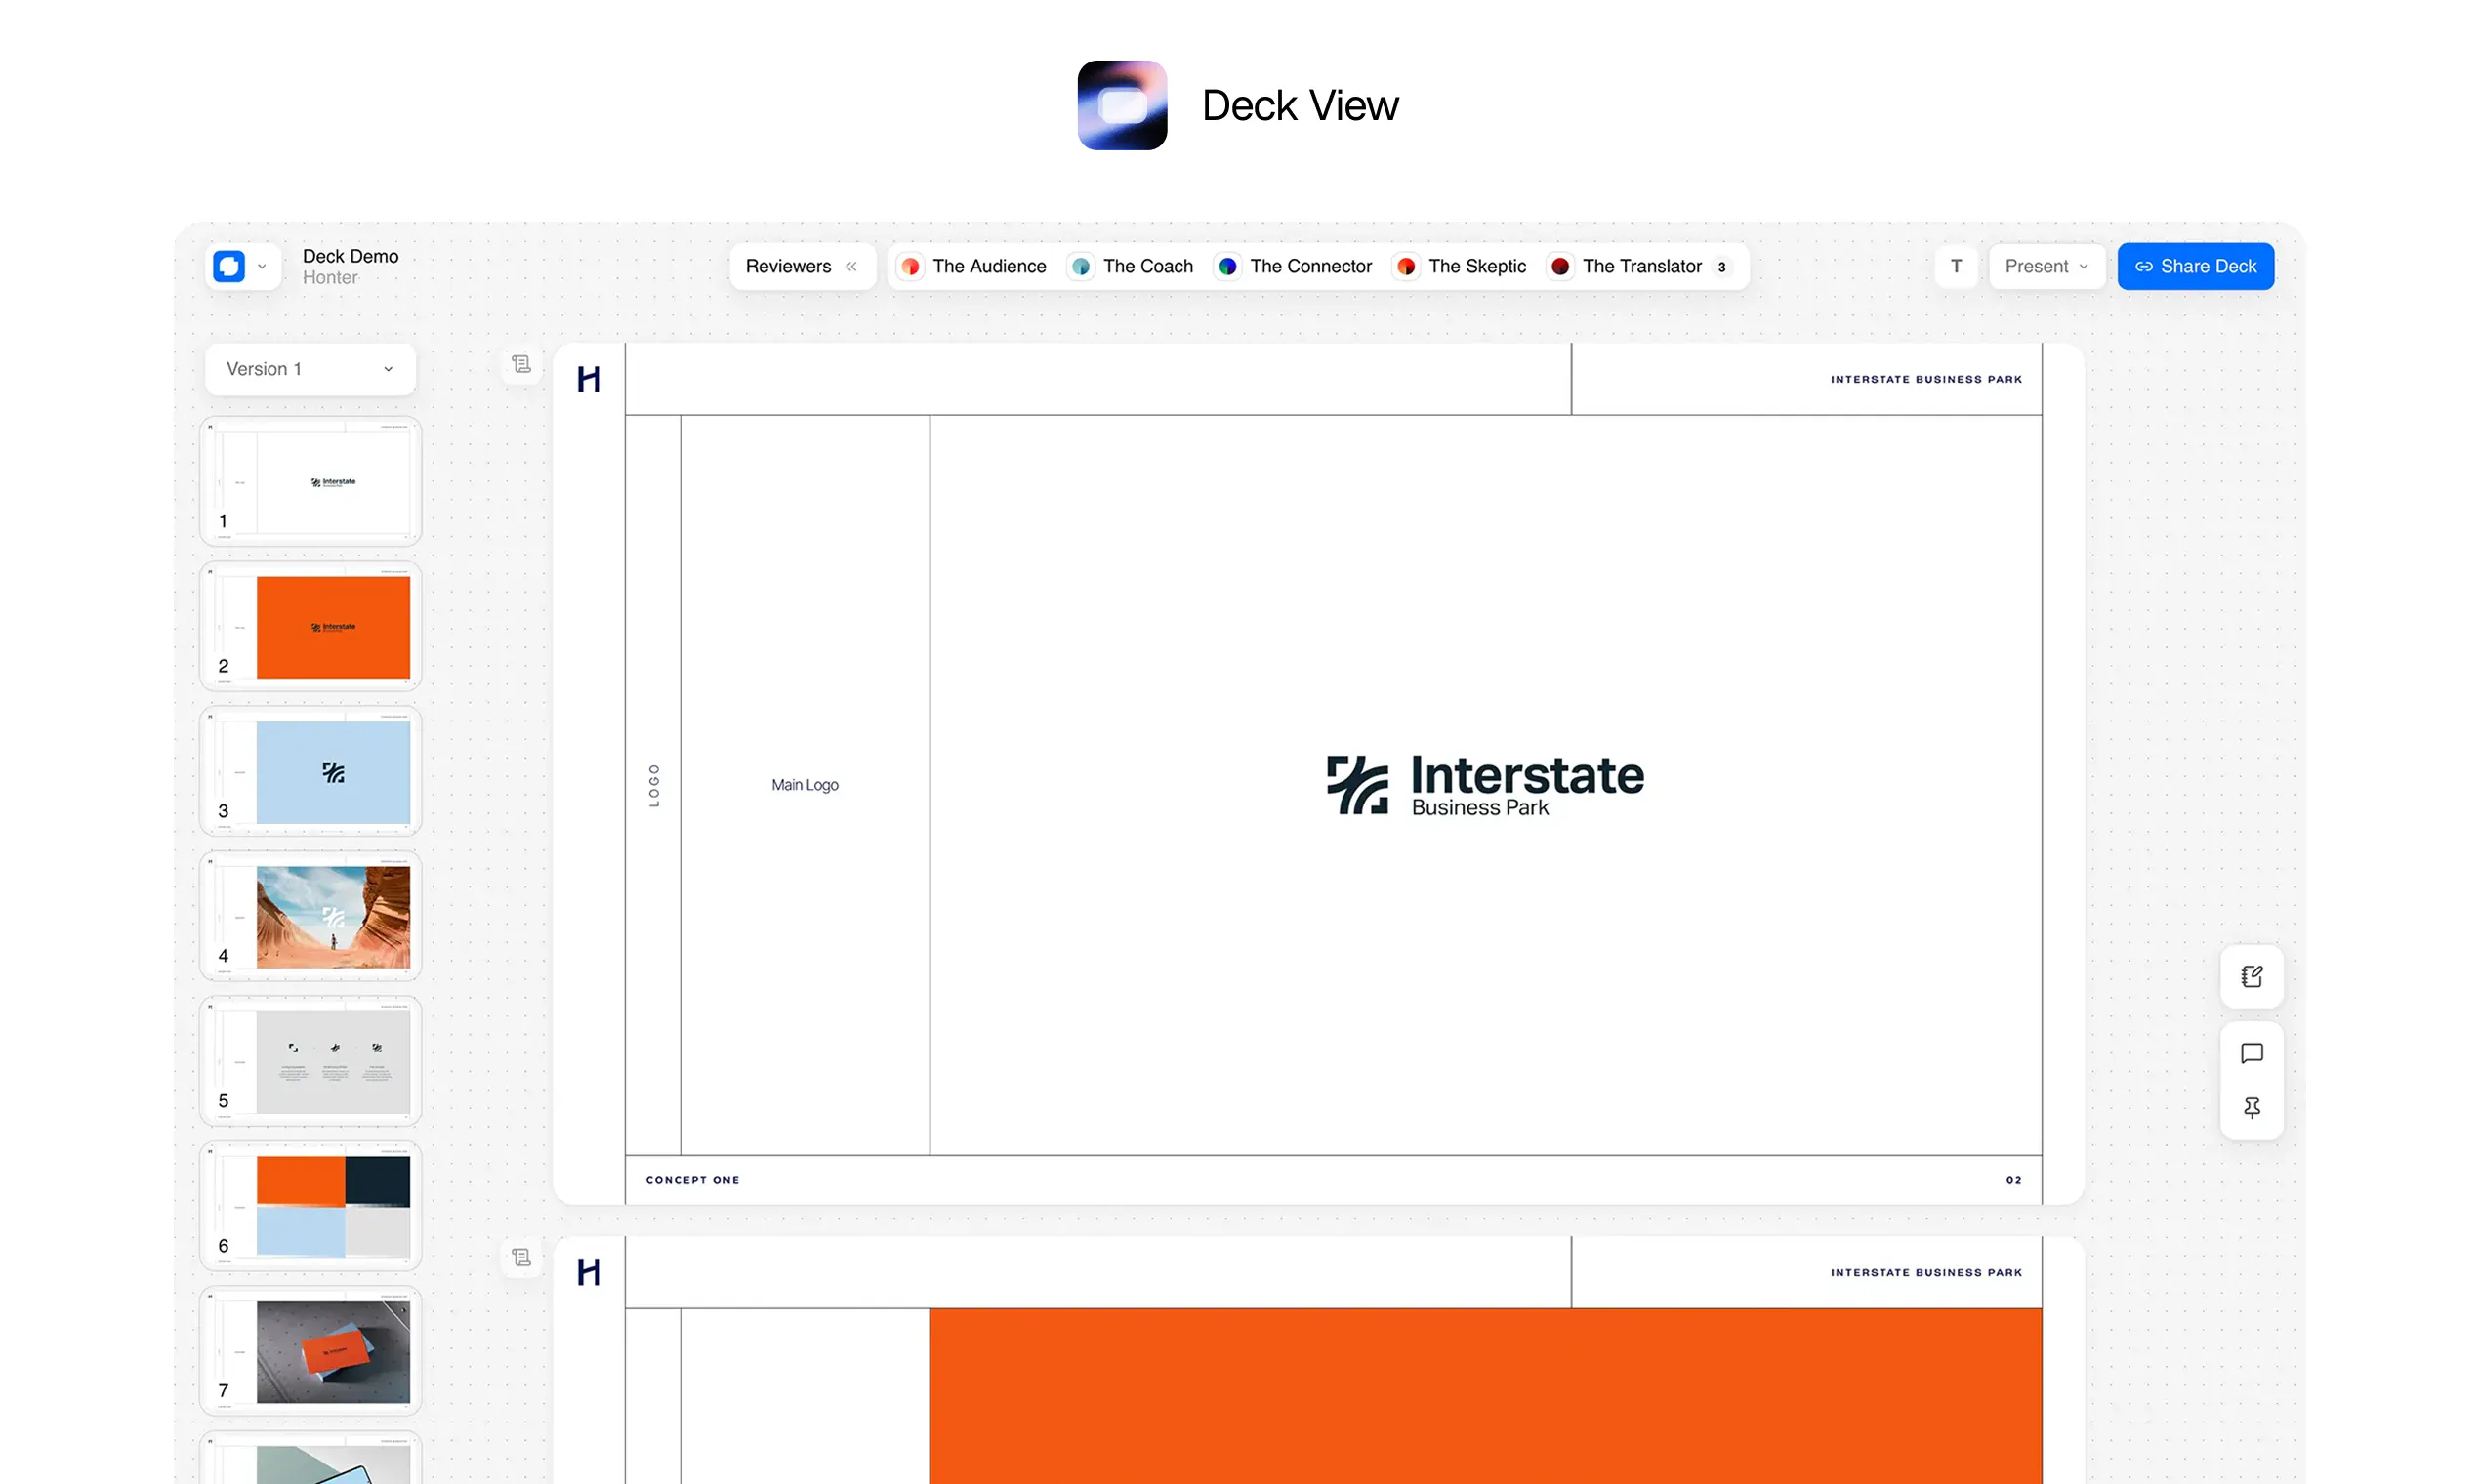2480x1484 pixels.
Task: Open slide 7 business card thumbnail
Action: [x=311, y=1351]
